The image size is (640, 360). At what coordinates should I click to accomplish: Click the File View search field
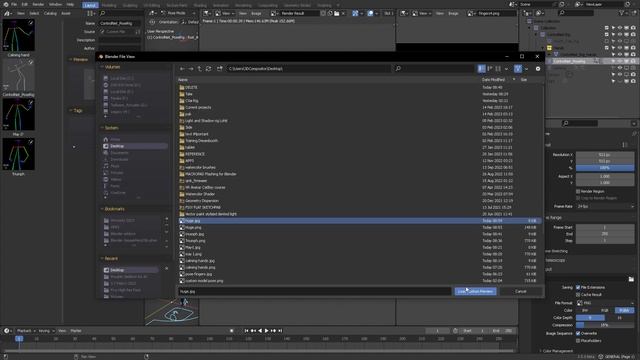(x=433, y=69)
